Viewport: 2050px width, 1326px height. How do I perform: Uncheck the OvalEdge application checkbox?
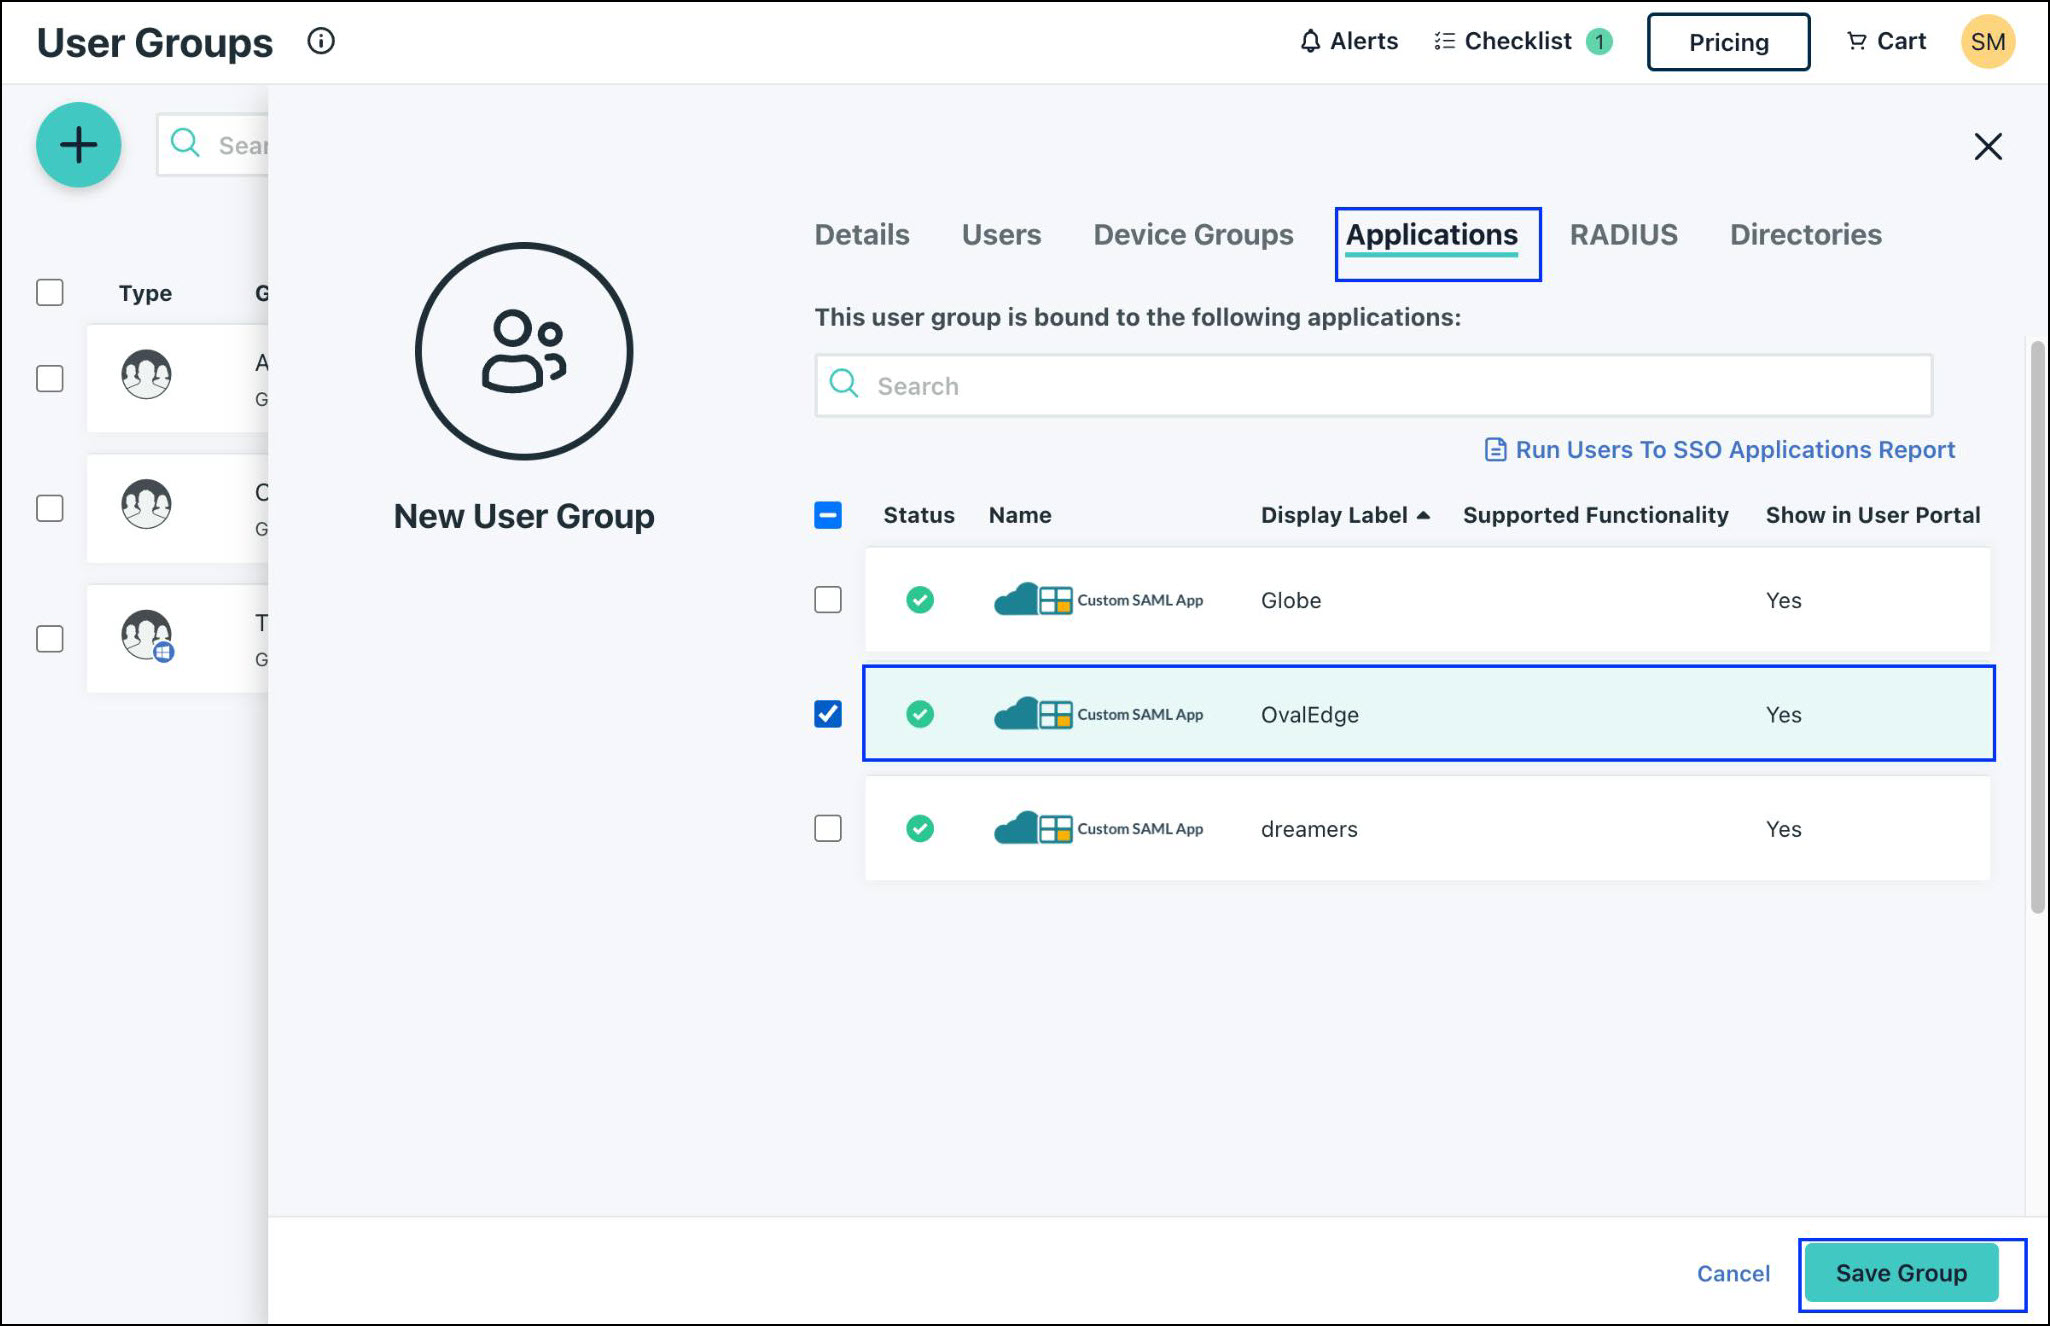coord(828,714)
